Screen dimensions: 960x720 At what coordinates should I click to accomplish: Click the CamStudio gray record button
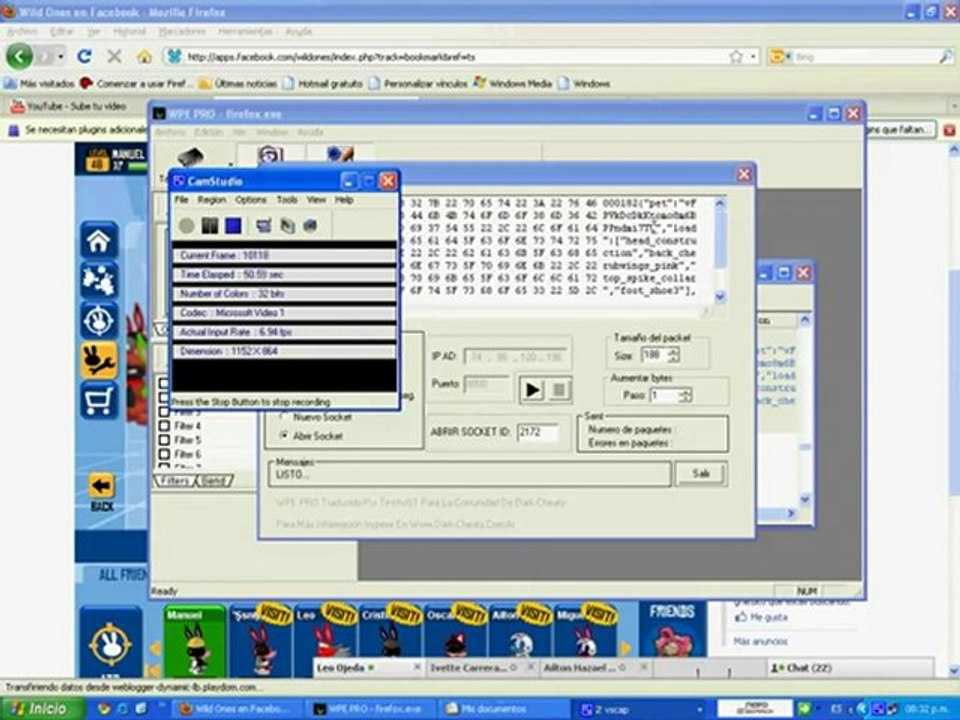tap(186, 226)
